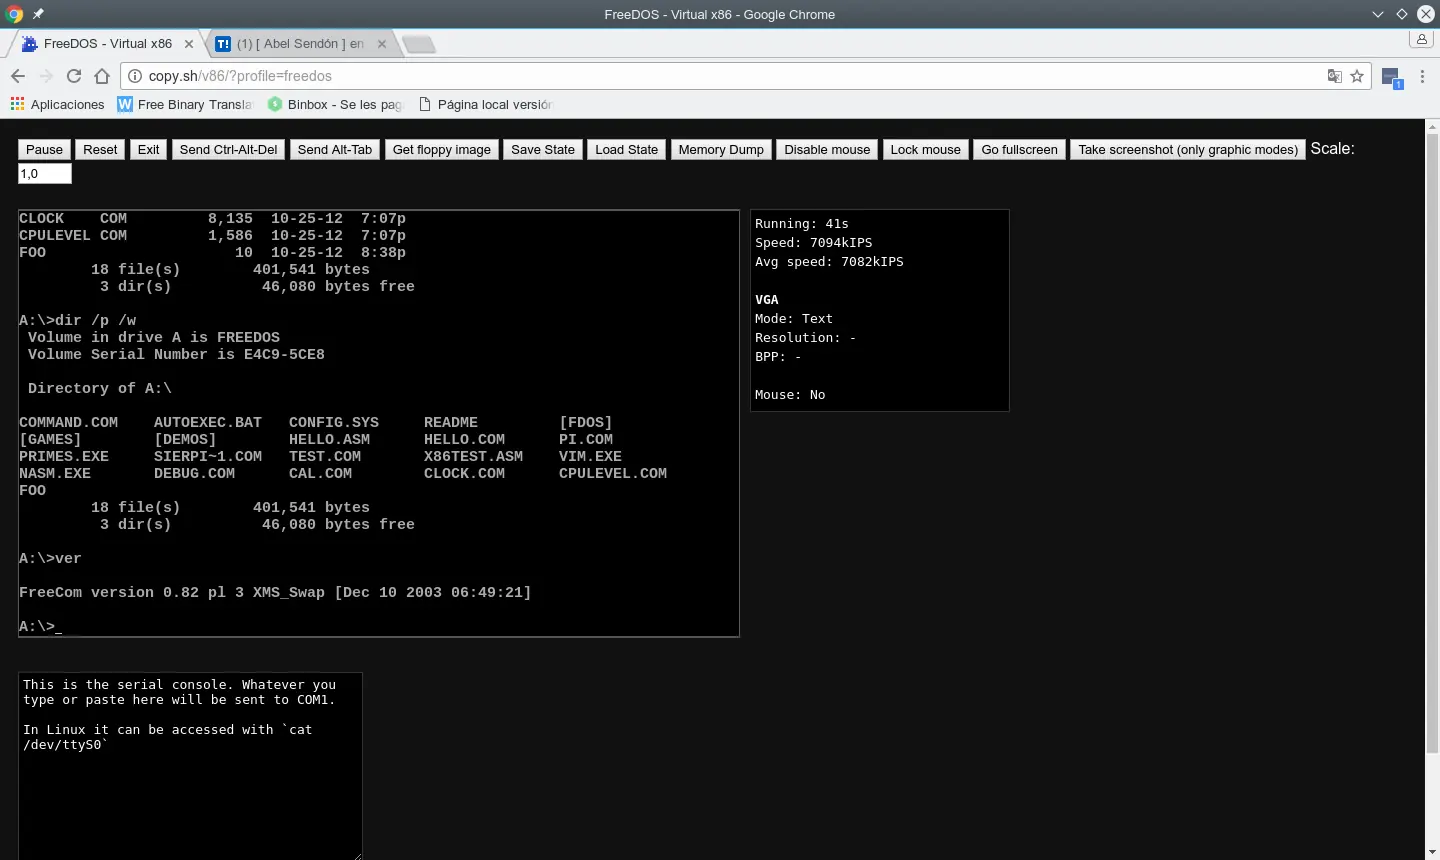This screenshot has height=860, width=1440.
Task: Click Get floppy image
Action: click(442, 149)
